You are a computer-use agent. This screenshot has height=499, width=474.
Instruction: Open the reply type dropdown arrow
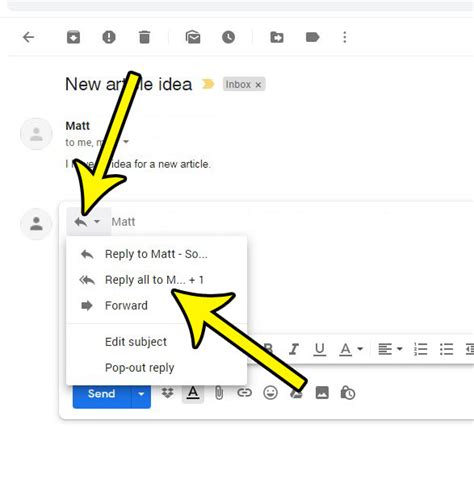tap(97, 221)
